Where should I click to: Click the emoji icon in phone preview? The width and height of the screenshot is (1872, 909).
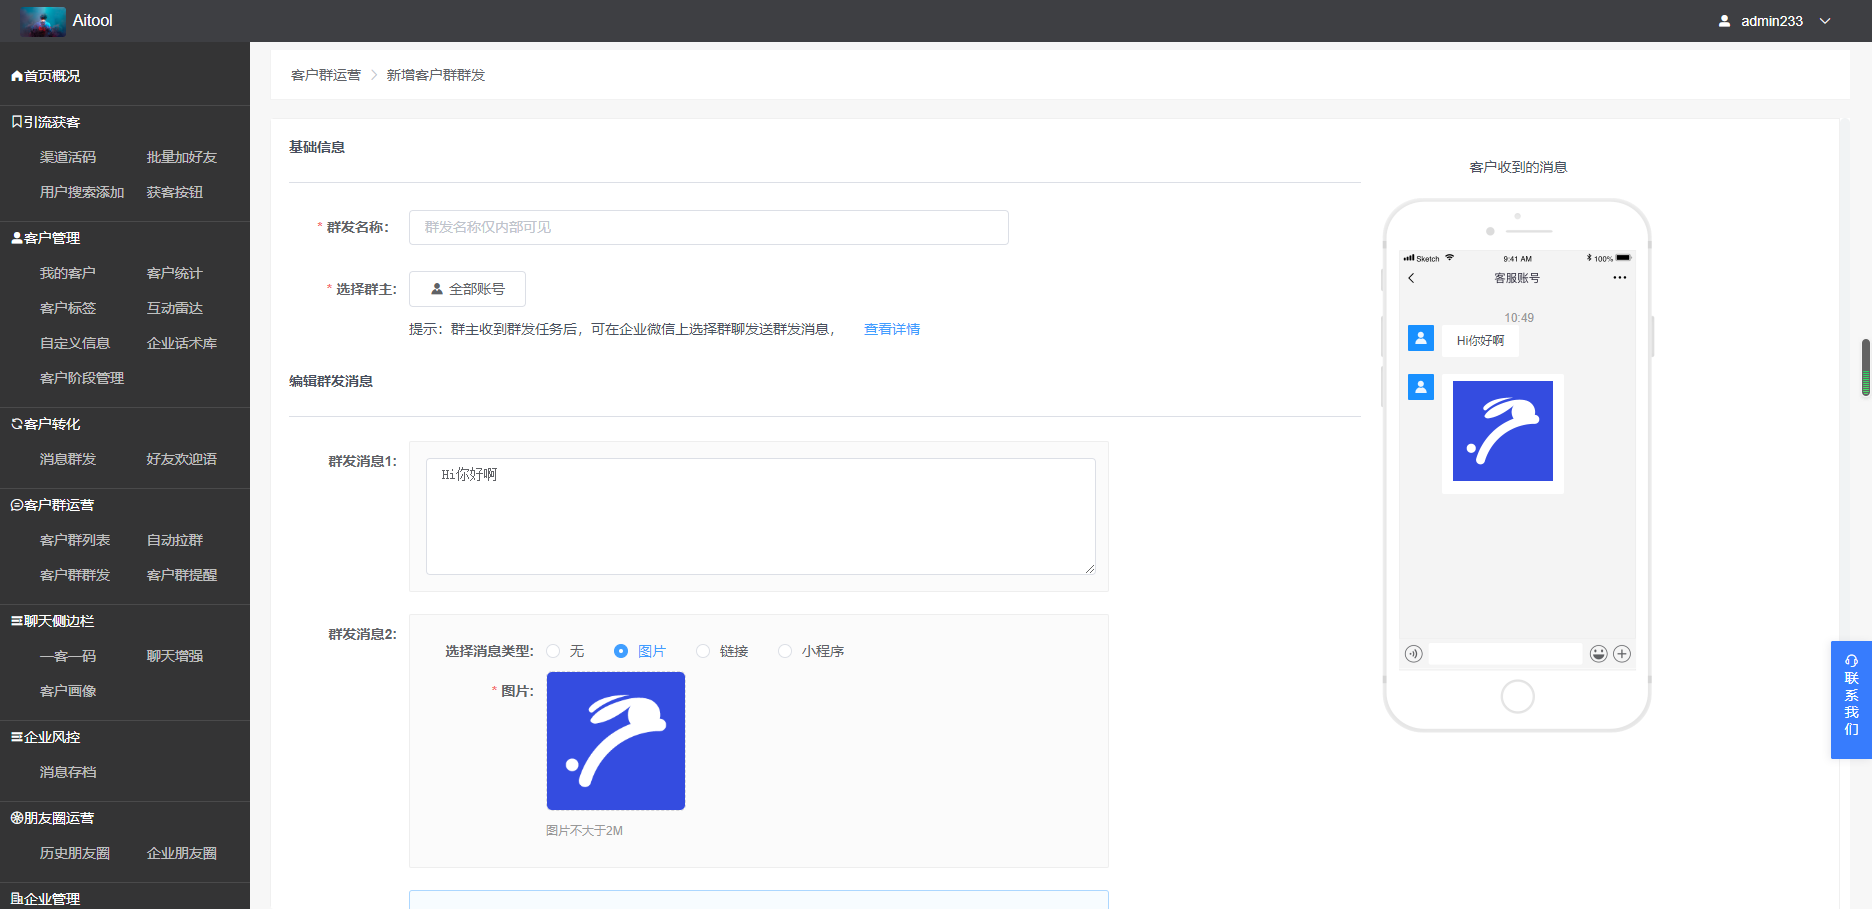tap(1598, 654)
